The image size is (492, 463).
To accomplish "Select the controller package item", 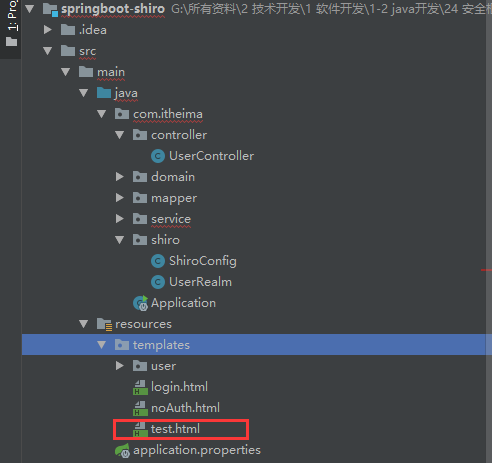I will pyautogui.click(x=179, y=135).
